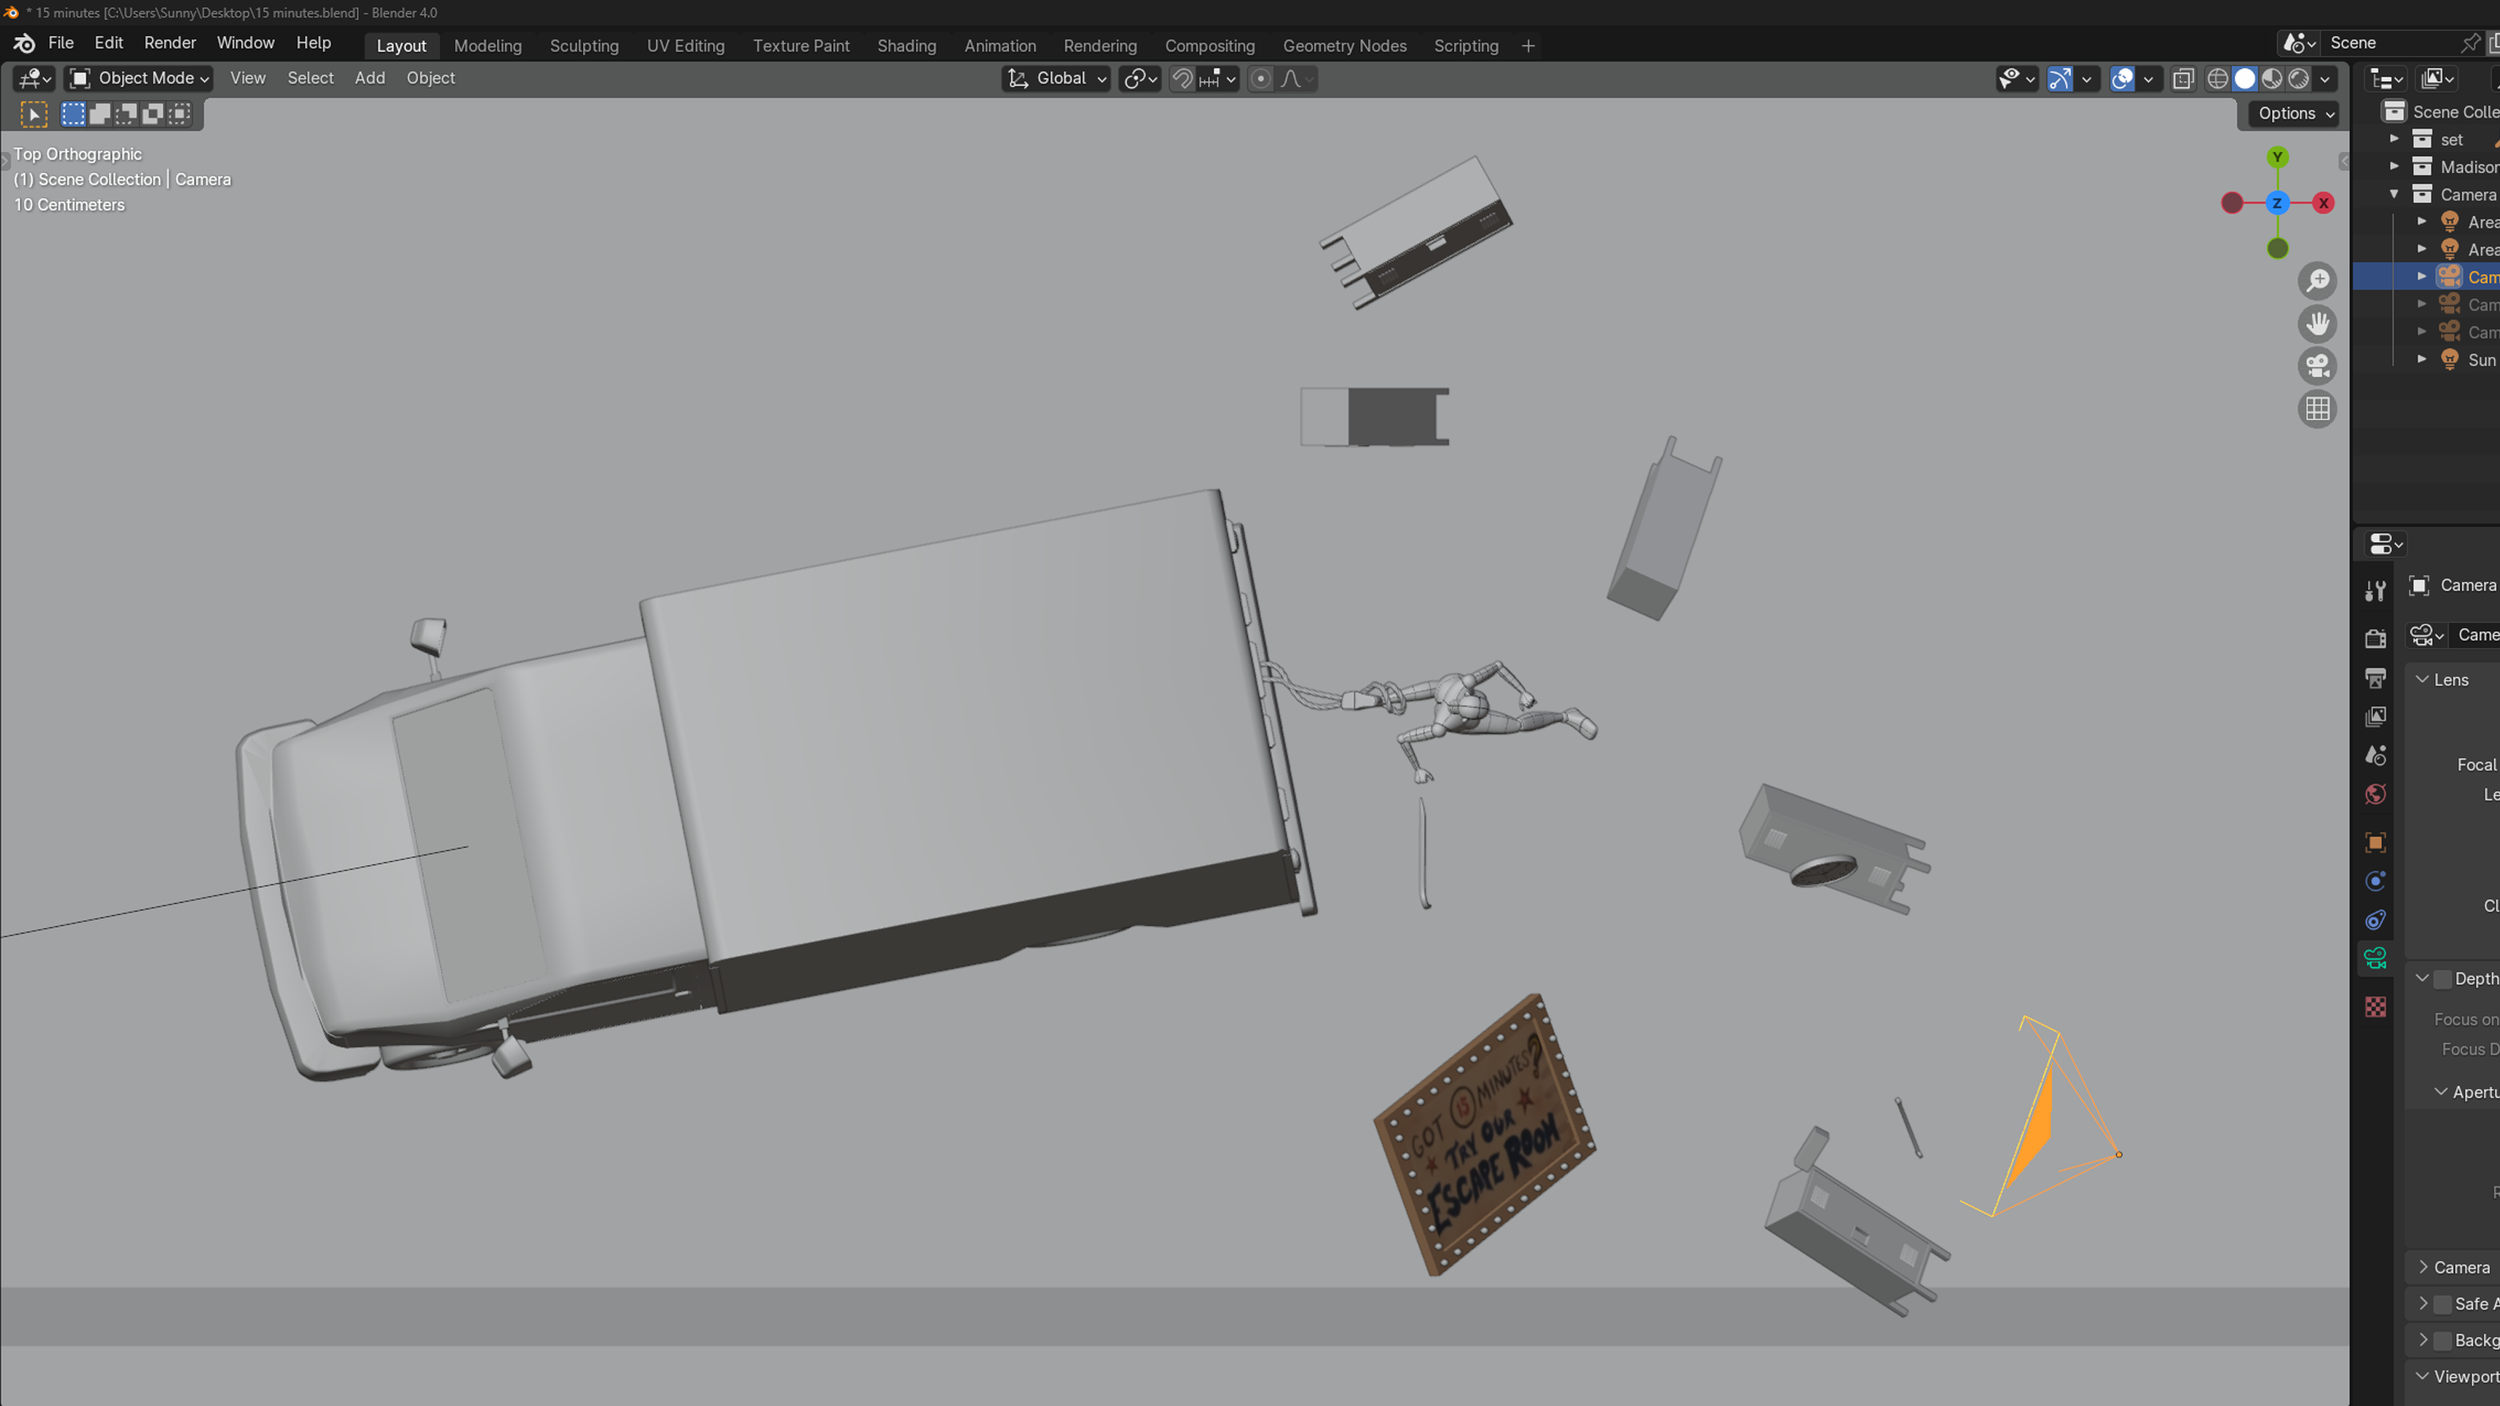Open the viewport Add menu
Image resolution: width=2500 pixels, height=1406 pixels.
pos(369,78)
